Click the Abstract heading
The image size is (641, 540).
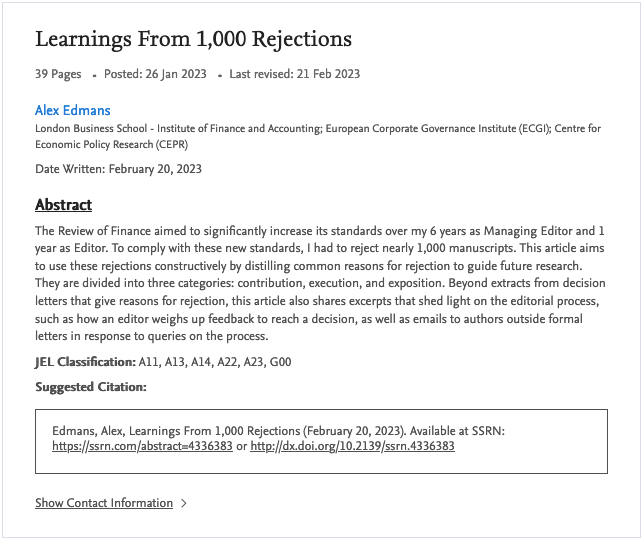(64, 205)
